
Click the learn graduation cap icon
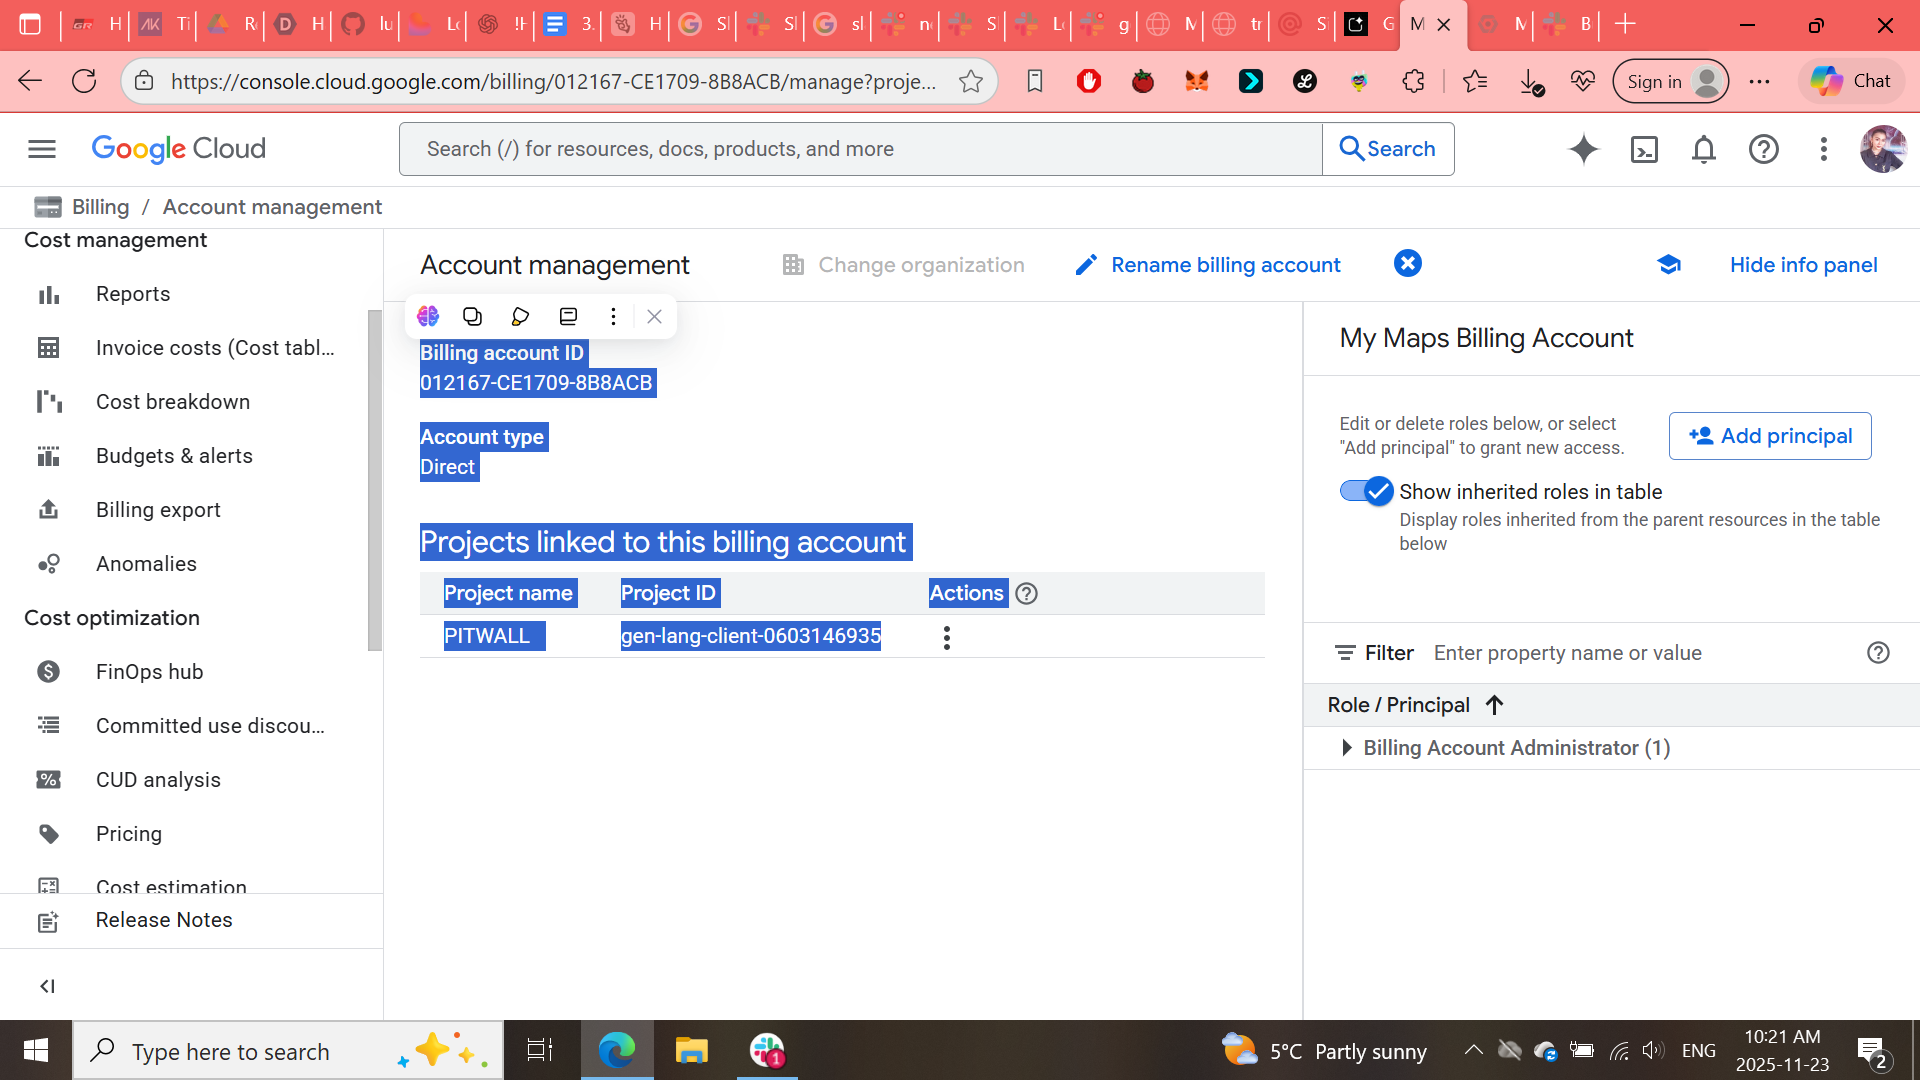[x=1669, y=264]
